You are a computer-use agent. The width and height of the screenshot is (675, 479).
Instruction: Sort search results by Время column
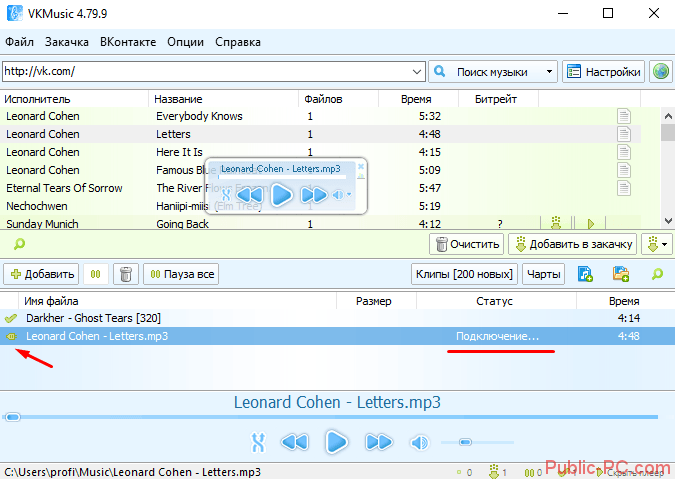418,99
